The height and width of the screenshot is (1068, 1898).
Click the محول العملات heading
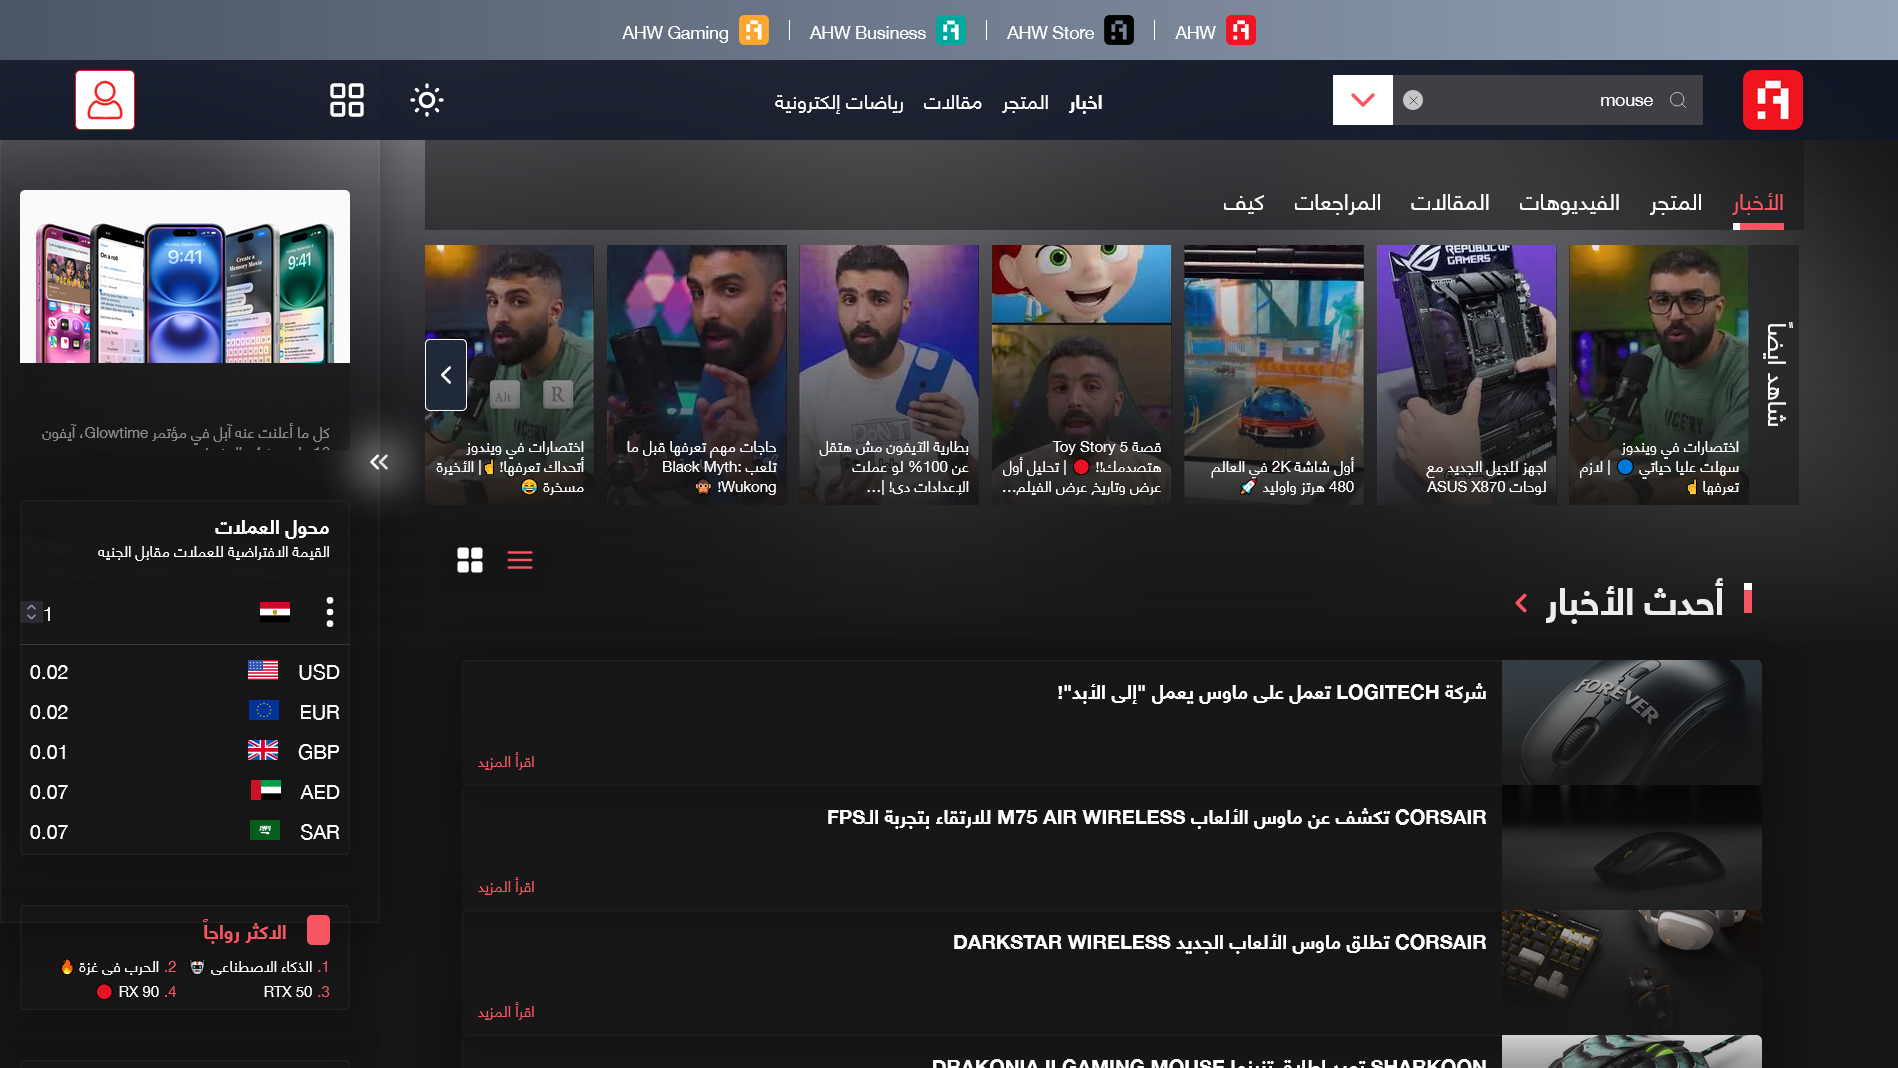[x=271, y=527]
